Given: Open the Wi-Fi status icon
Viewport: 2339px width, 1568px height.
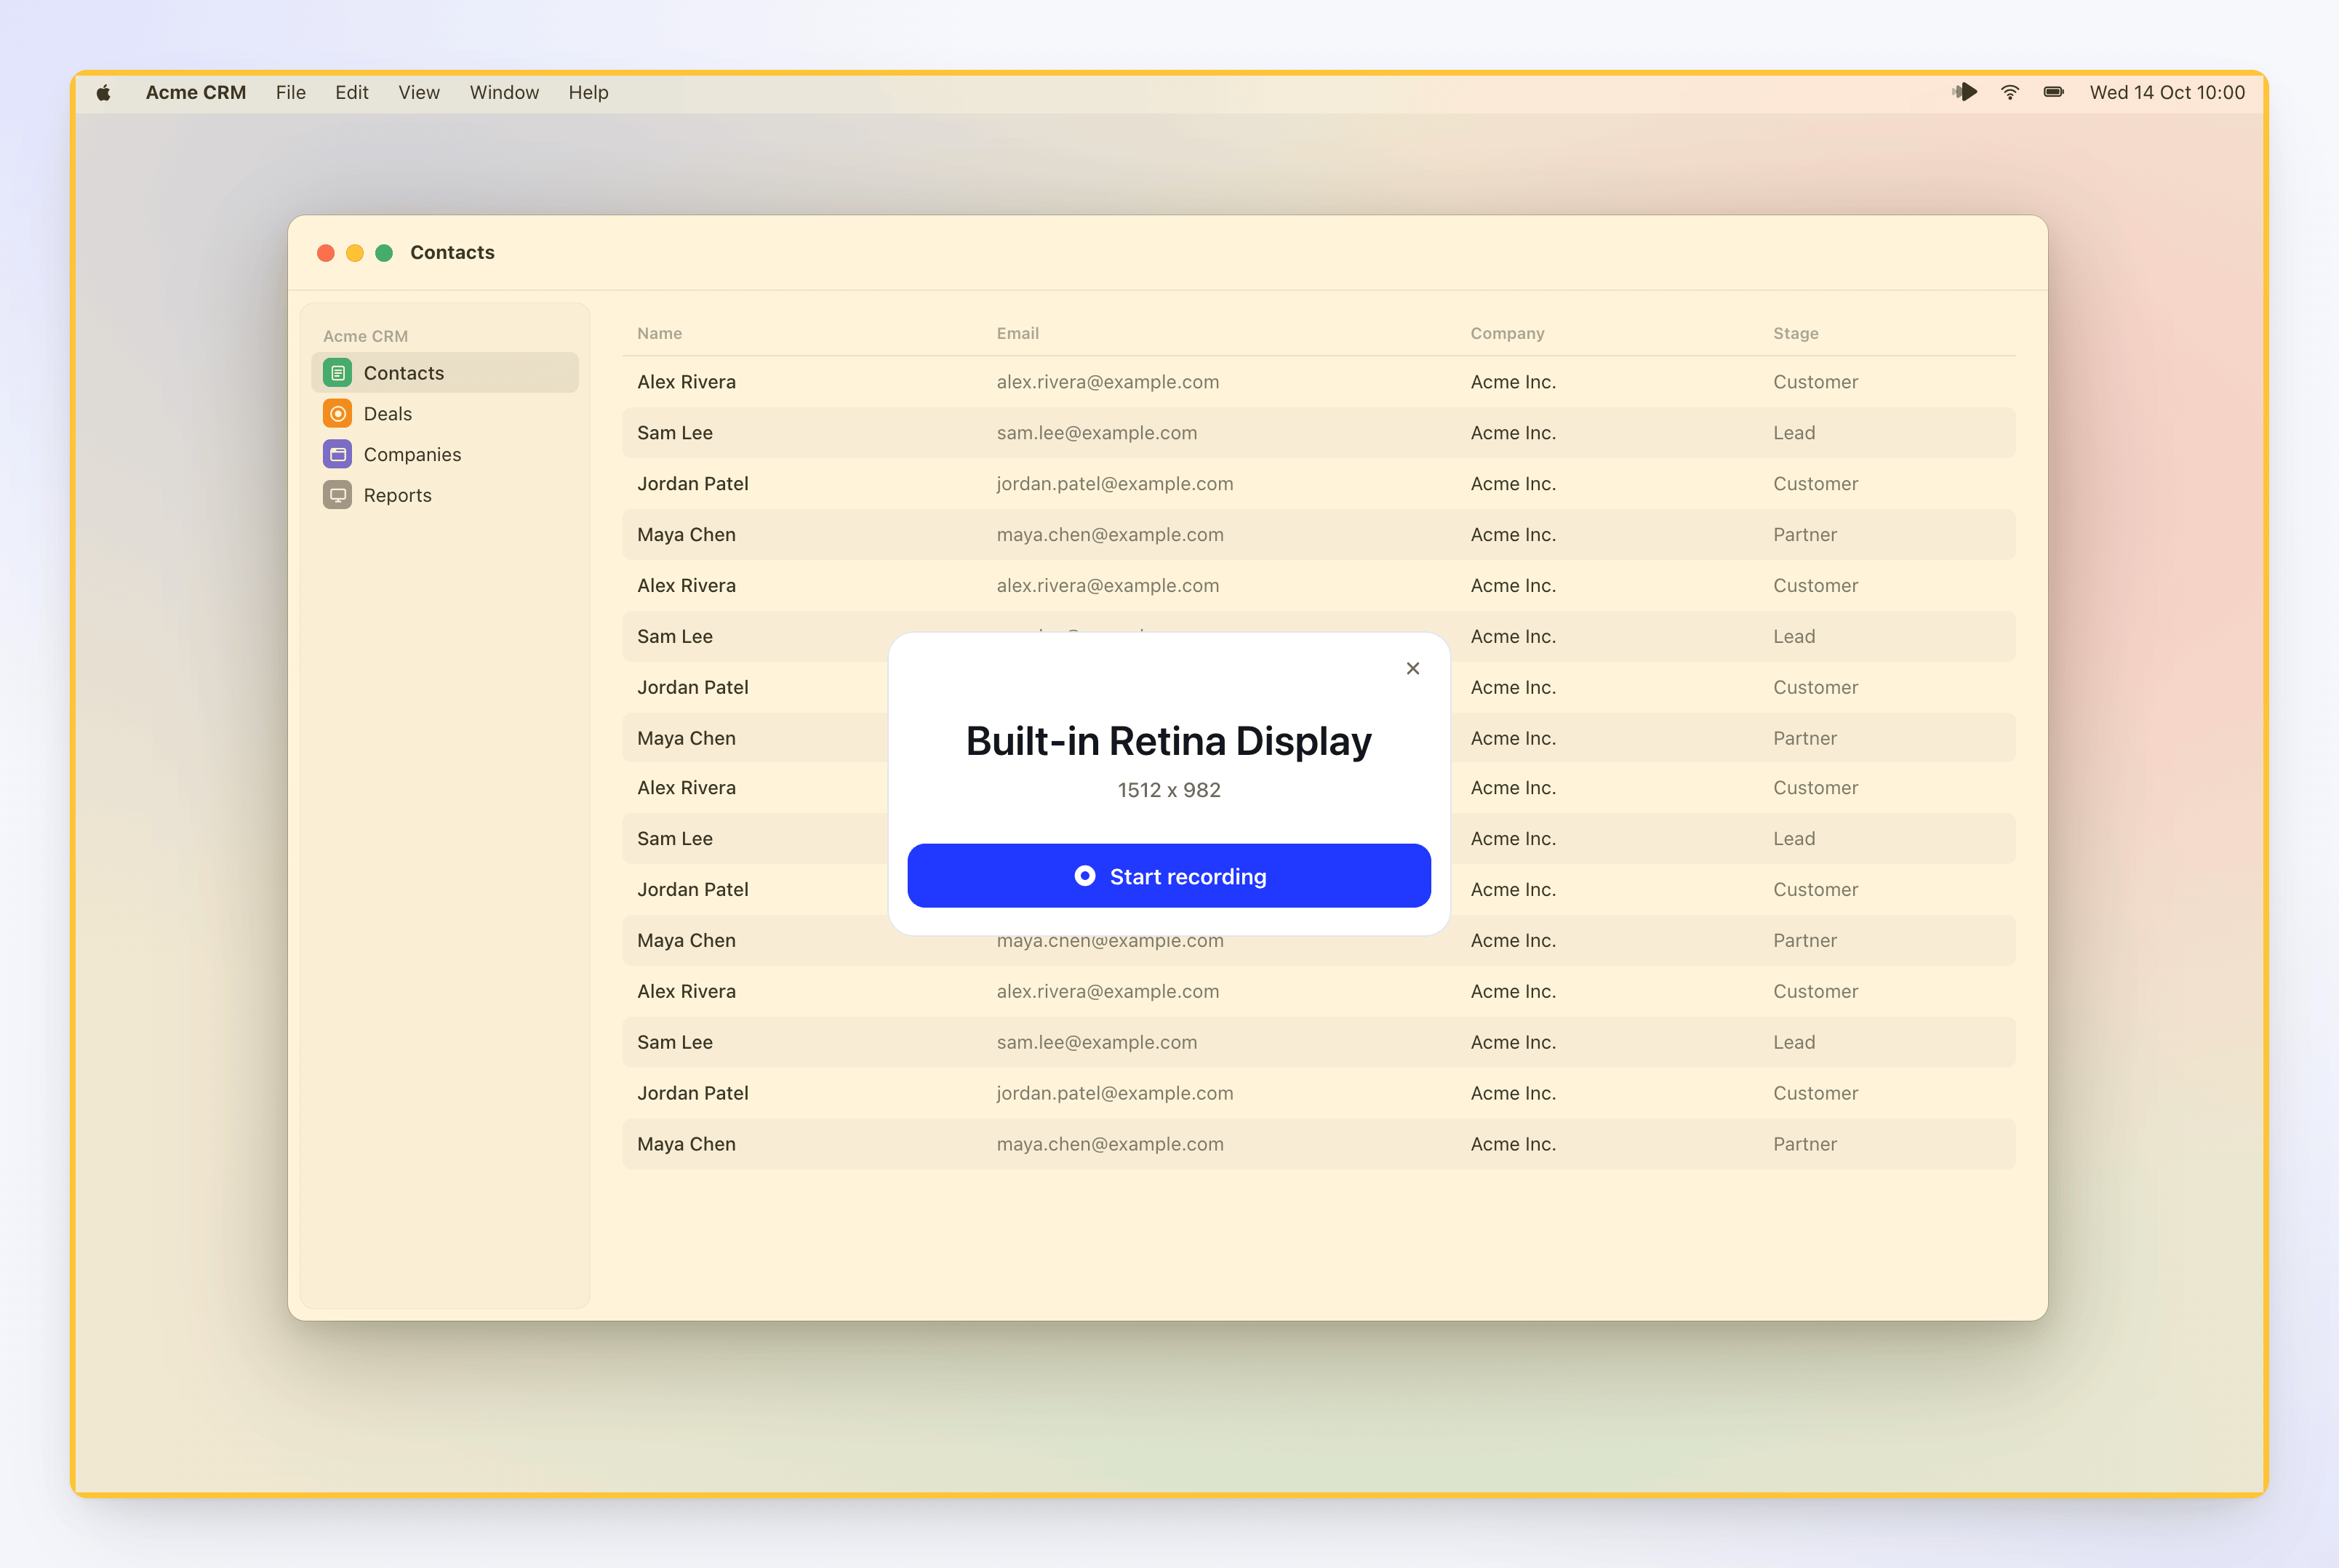Looking at the screenshot, I should tap(2009, 92).
